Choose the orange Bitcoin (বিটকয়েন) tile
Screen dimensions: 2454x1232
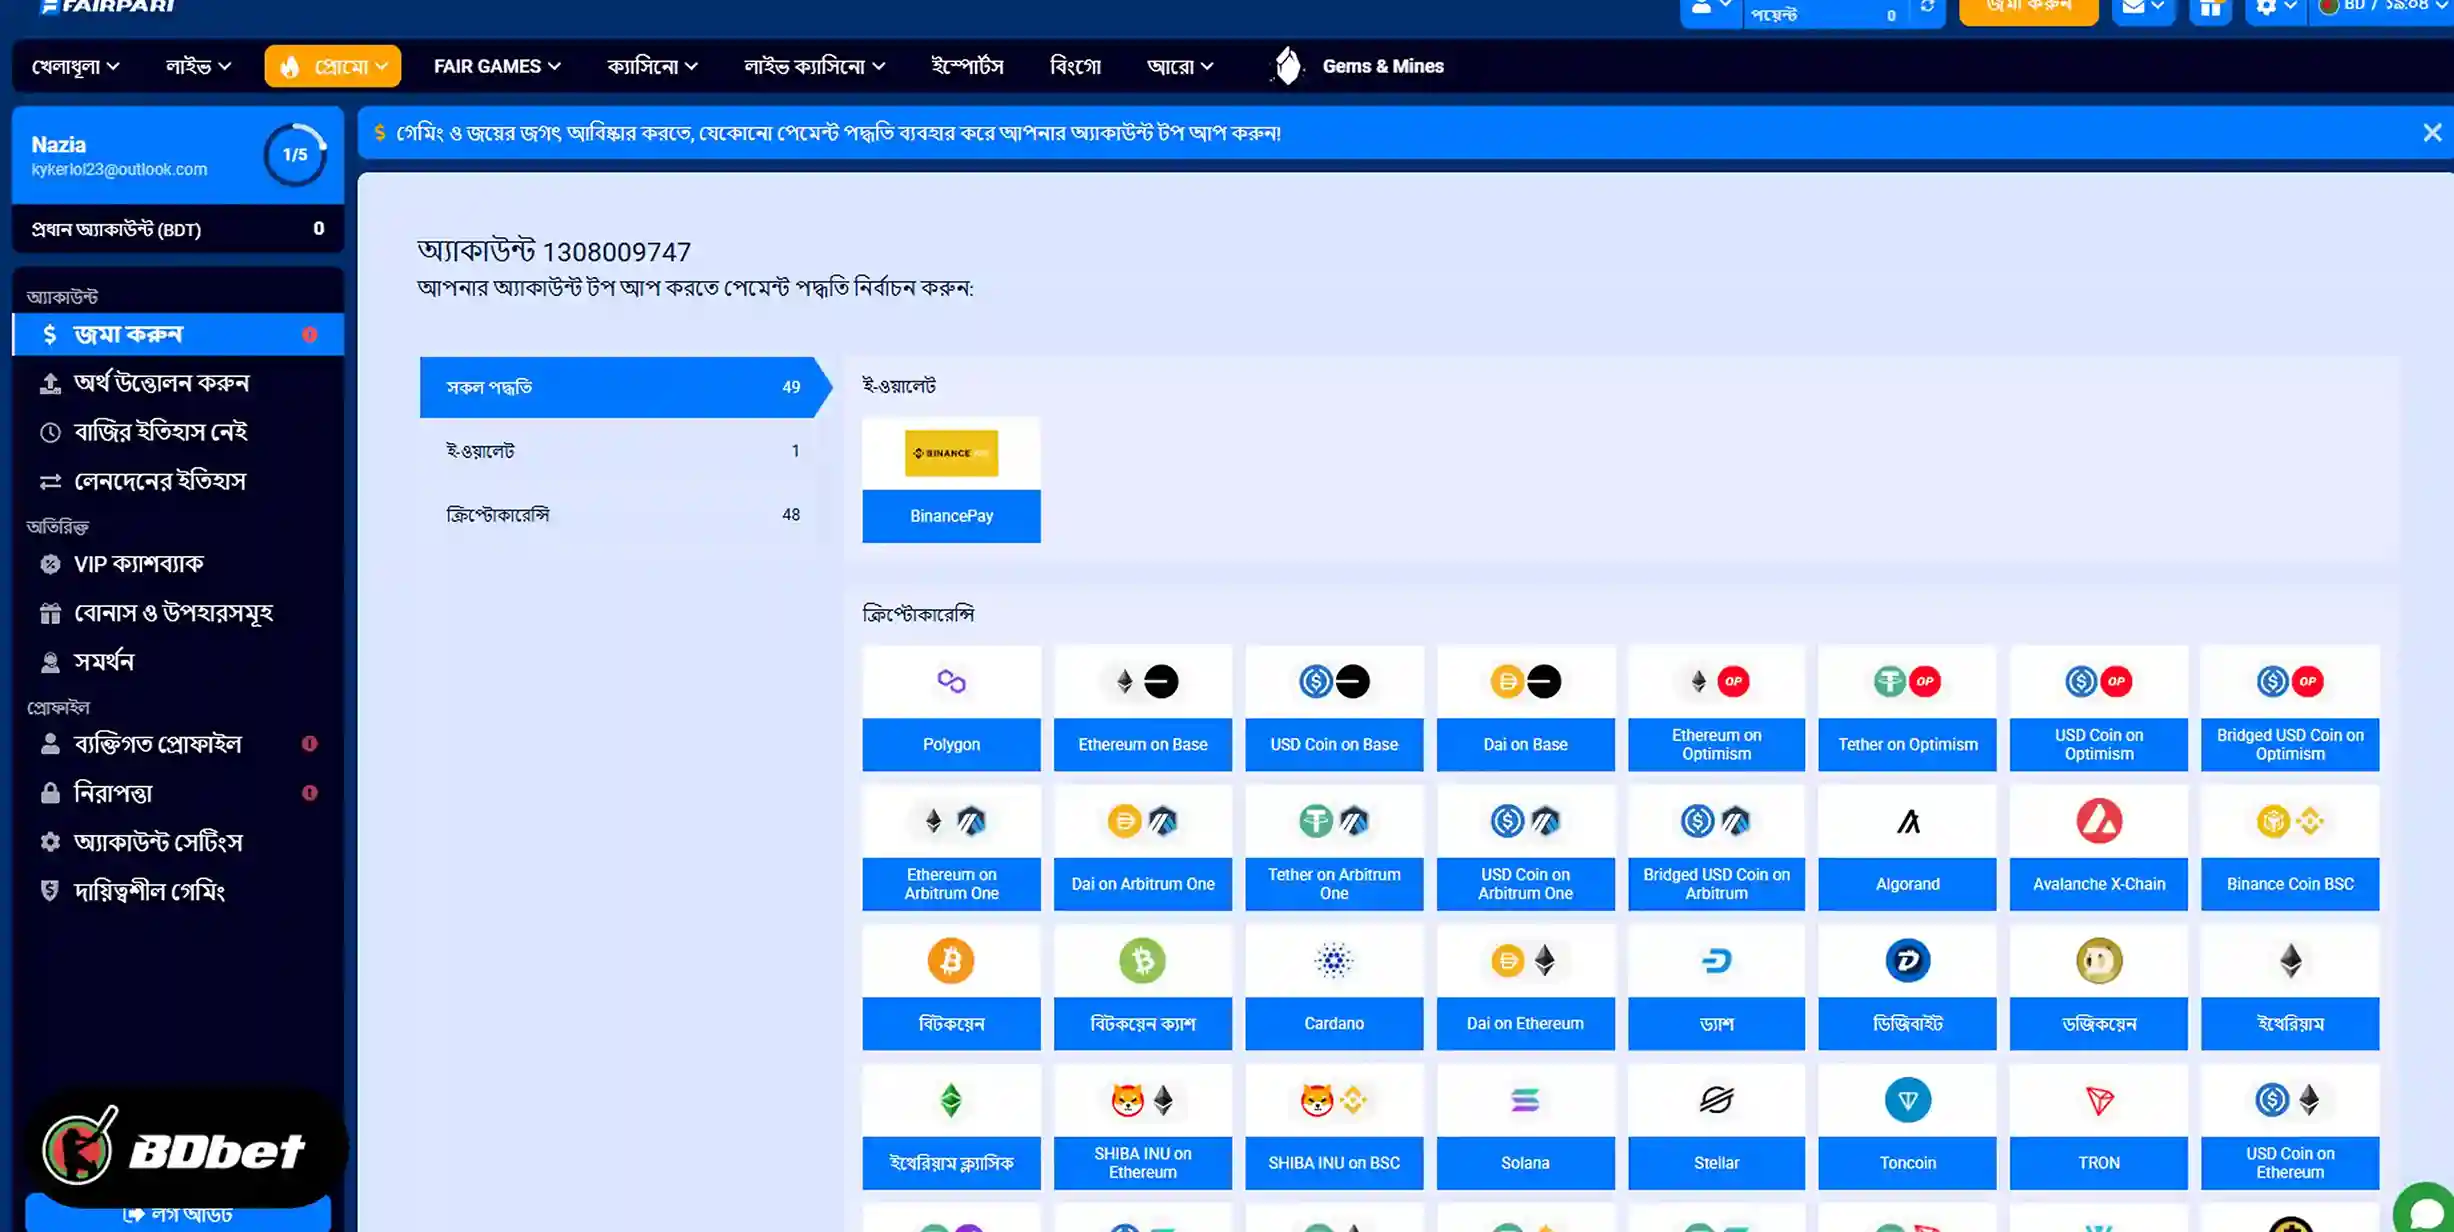951,987
